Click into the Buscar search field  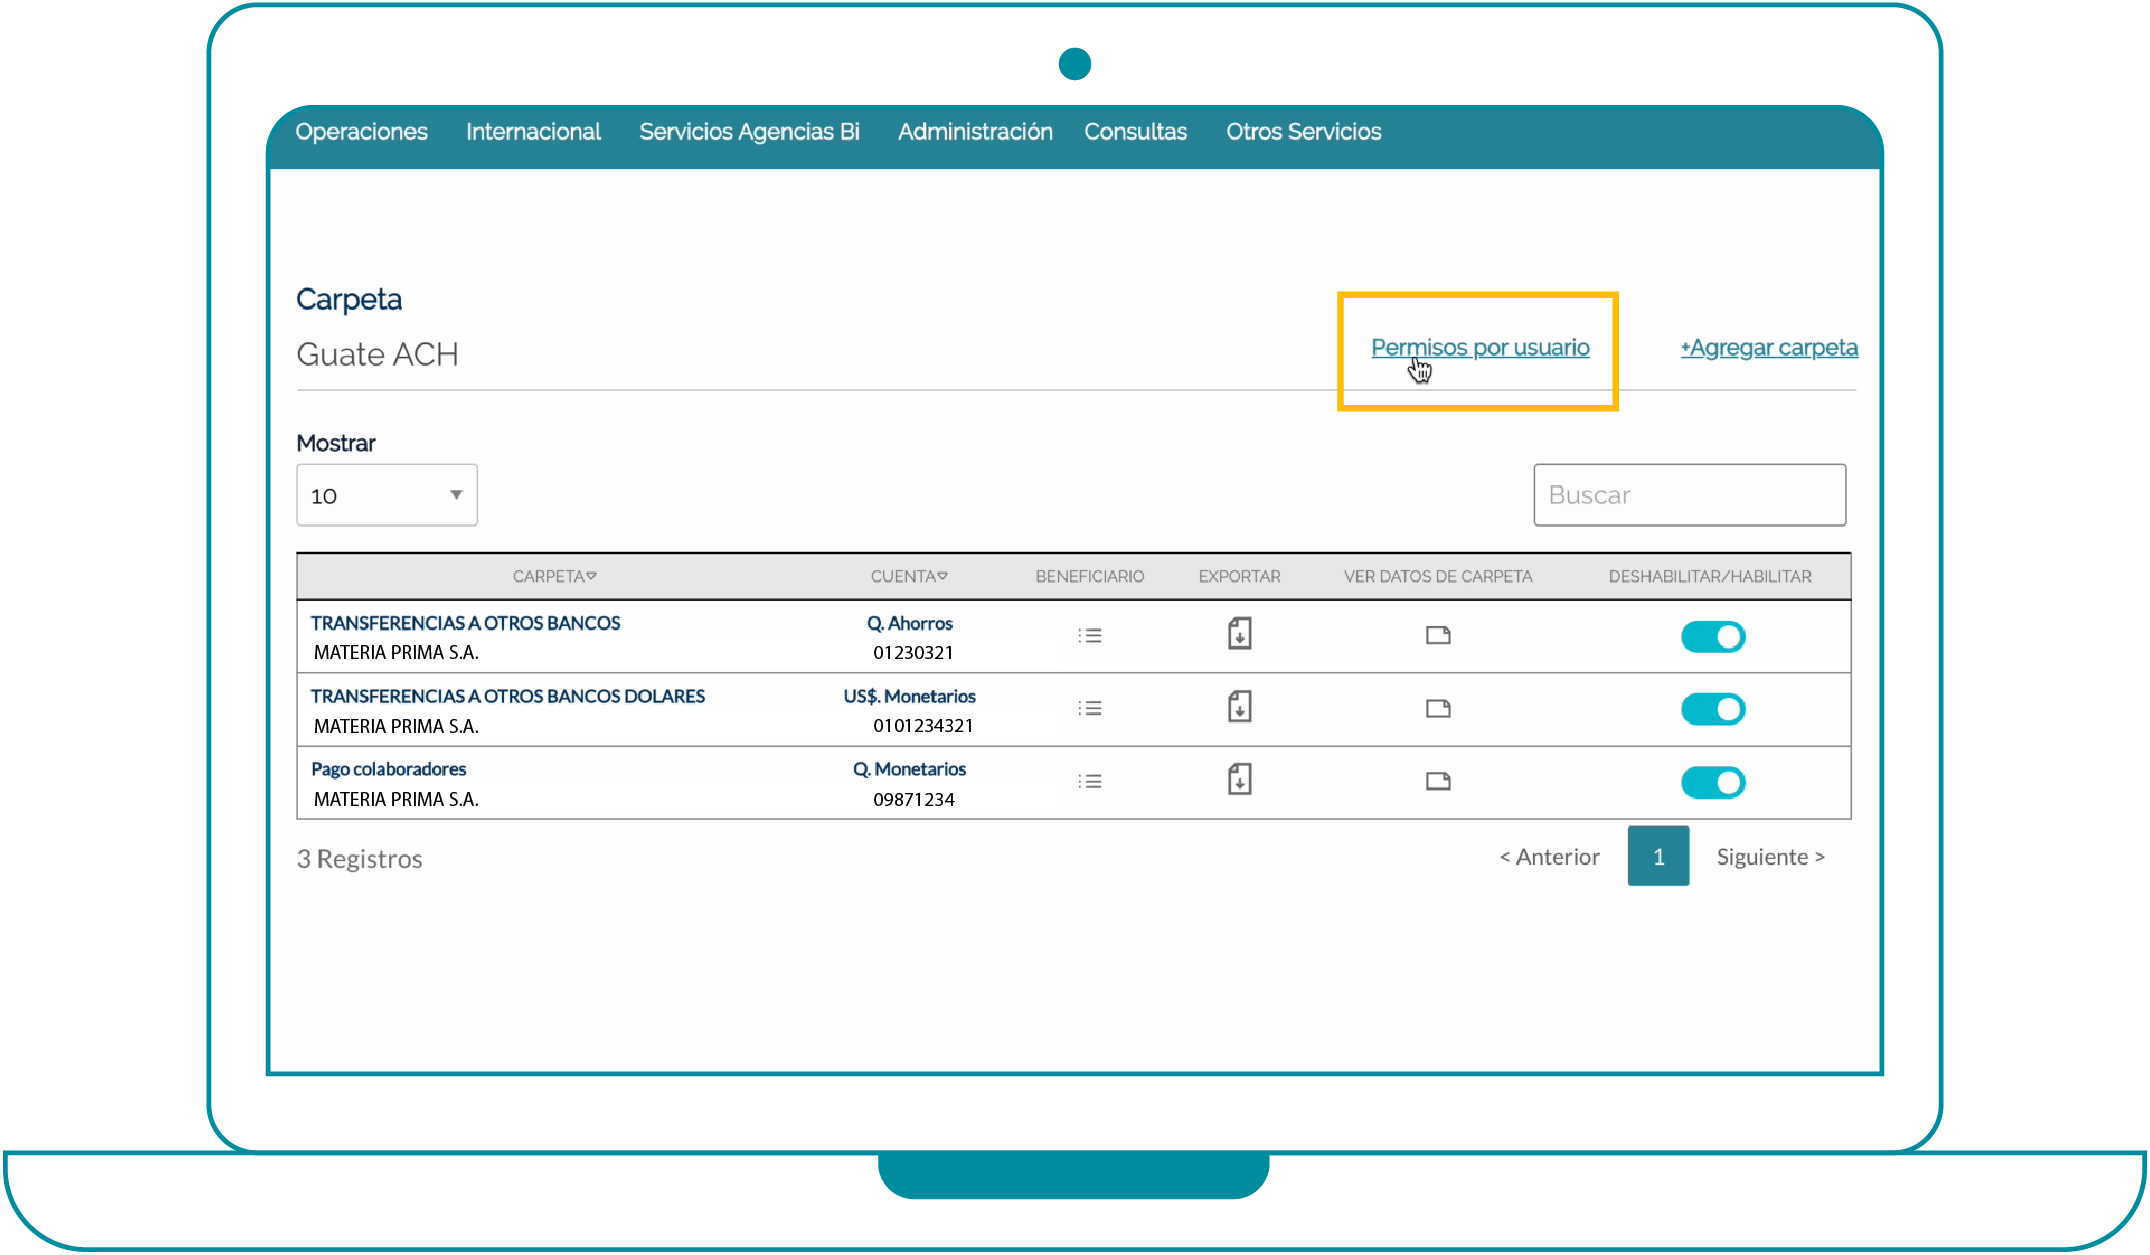[1689, 495]
